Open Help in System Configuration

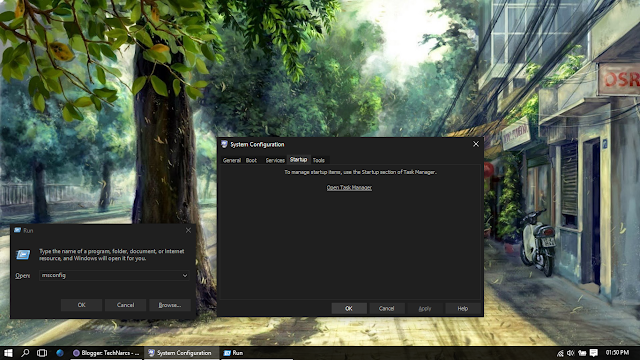coord(462,309)
